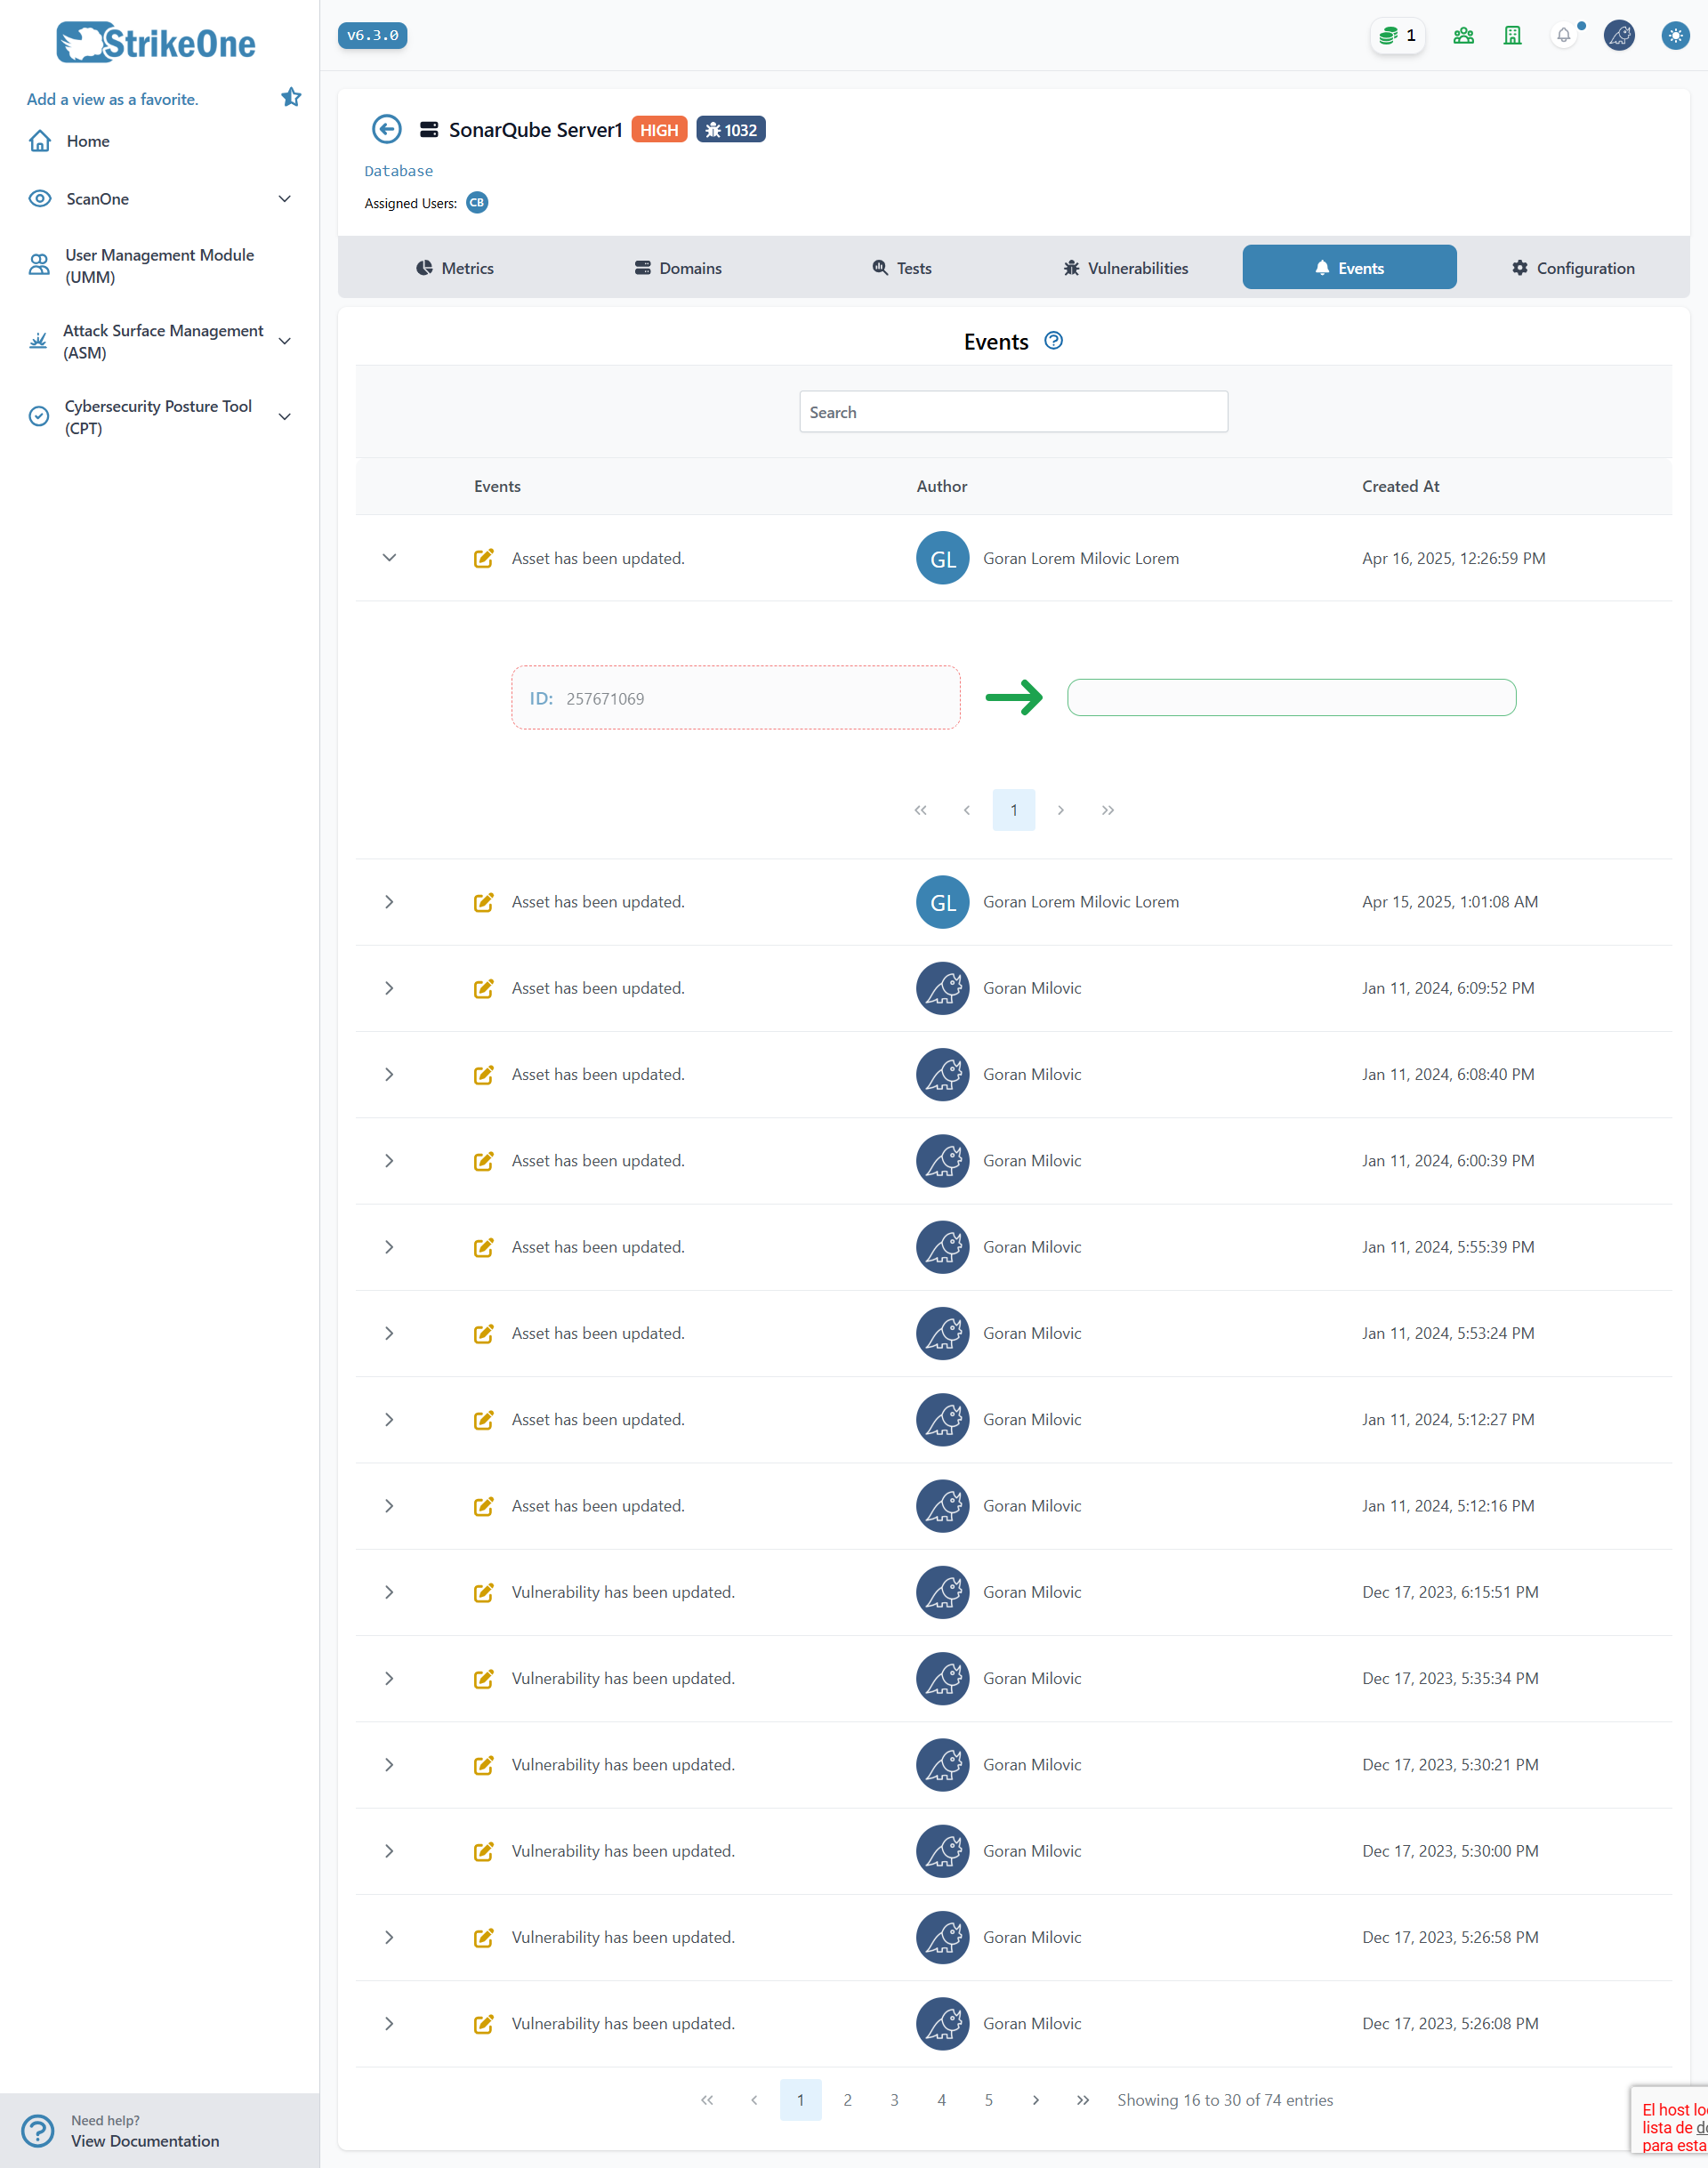1708x2168 pixels.
Task: Expand the ScanOne sidebar section
Action: [285, 198]
